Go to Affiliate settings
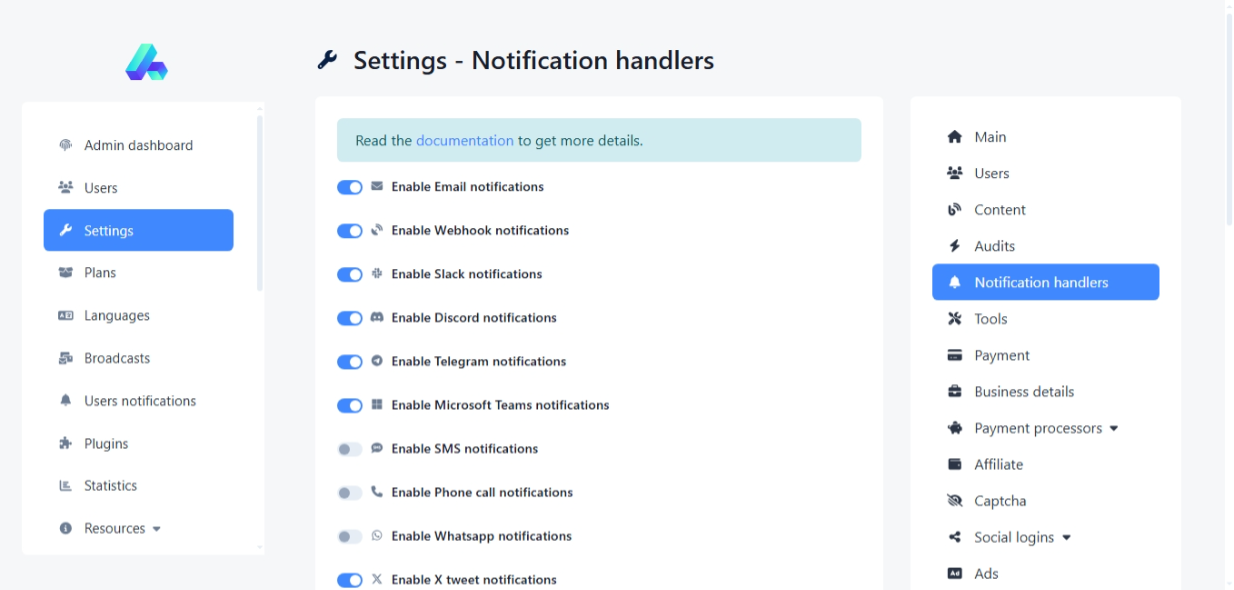The image size is (1234, 590). [998, 464]
